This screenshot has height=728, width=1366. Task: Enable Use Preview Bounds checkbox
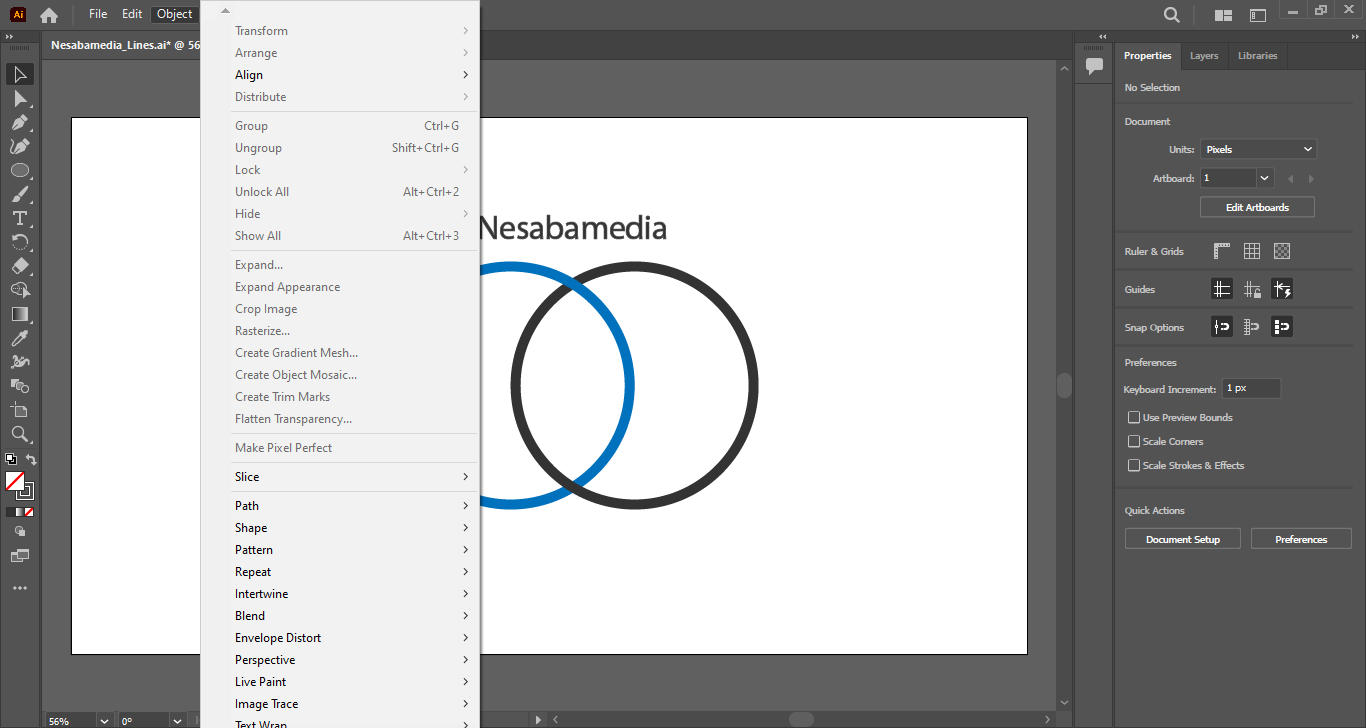(x=1134, y=418)
